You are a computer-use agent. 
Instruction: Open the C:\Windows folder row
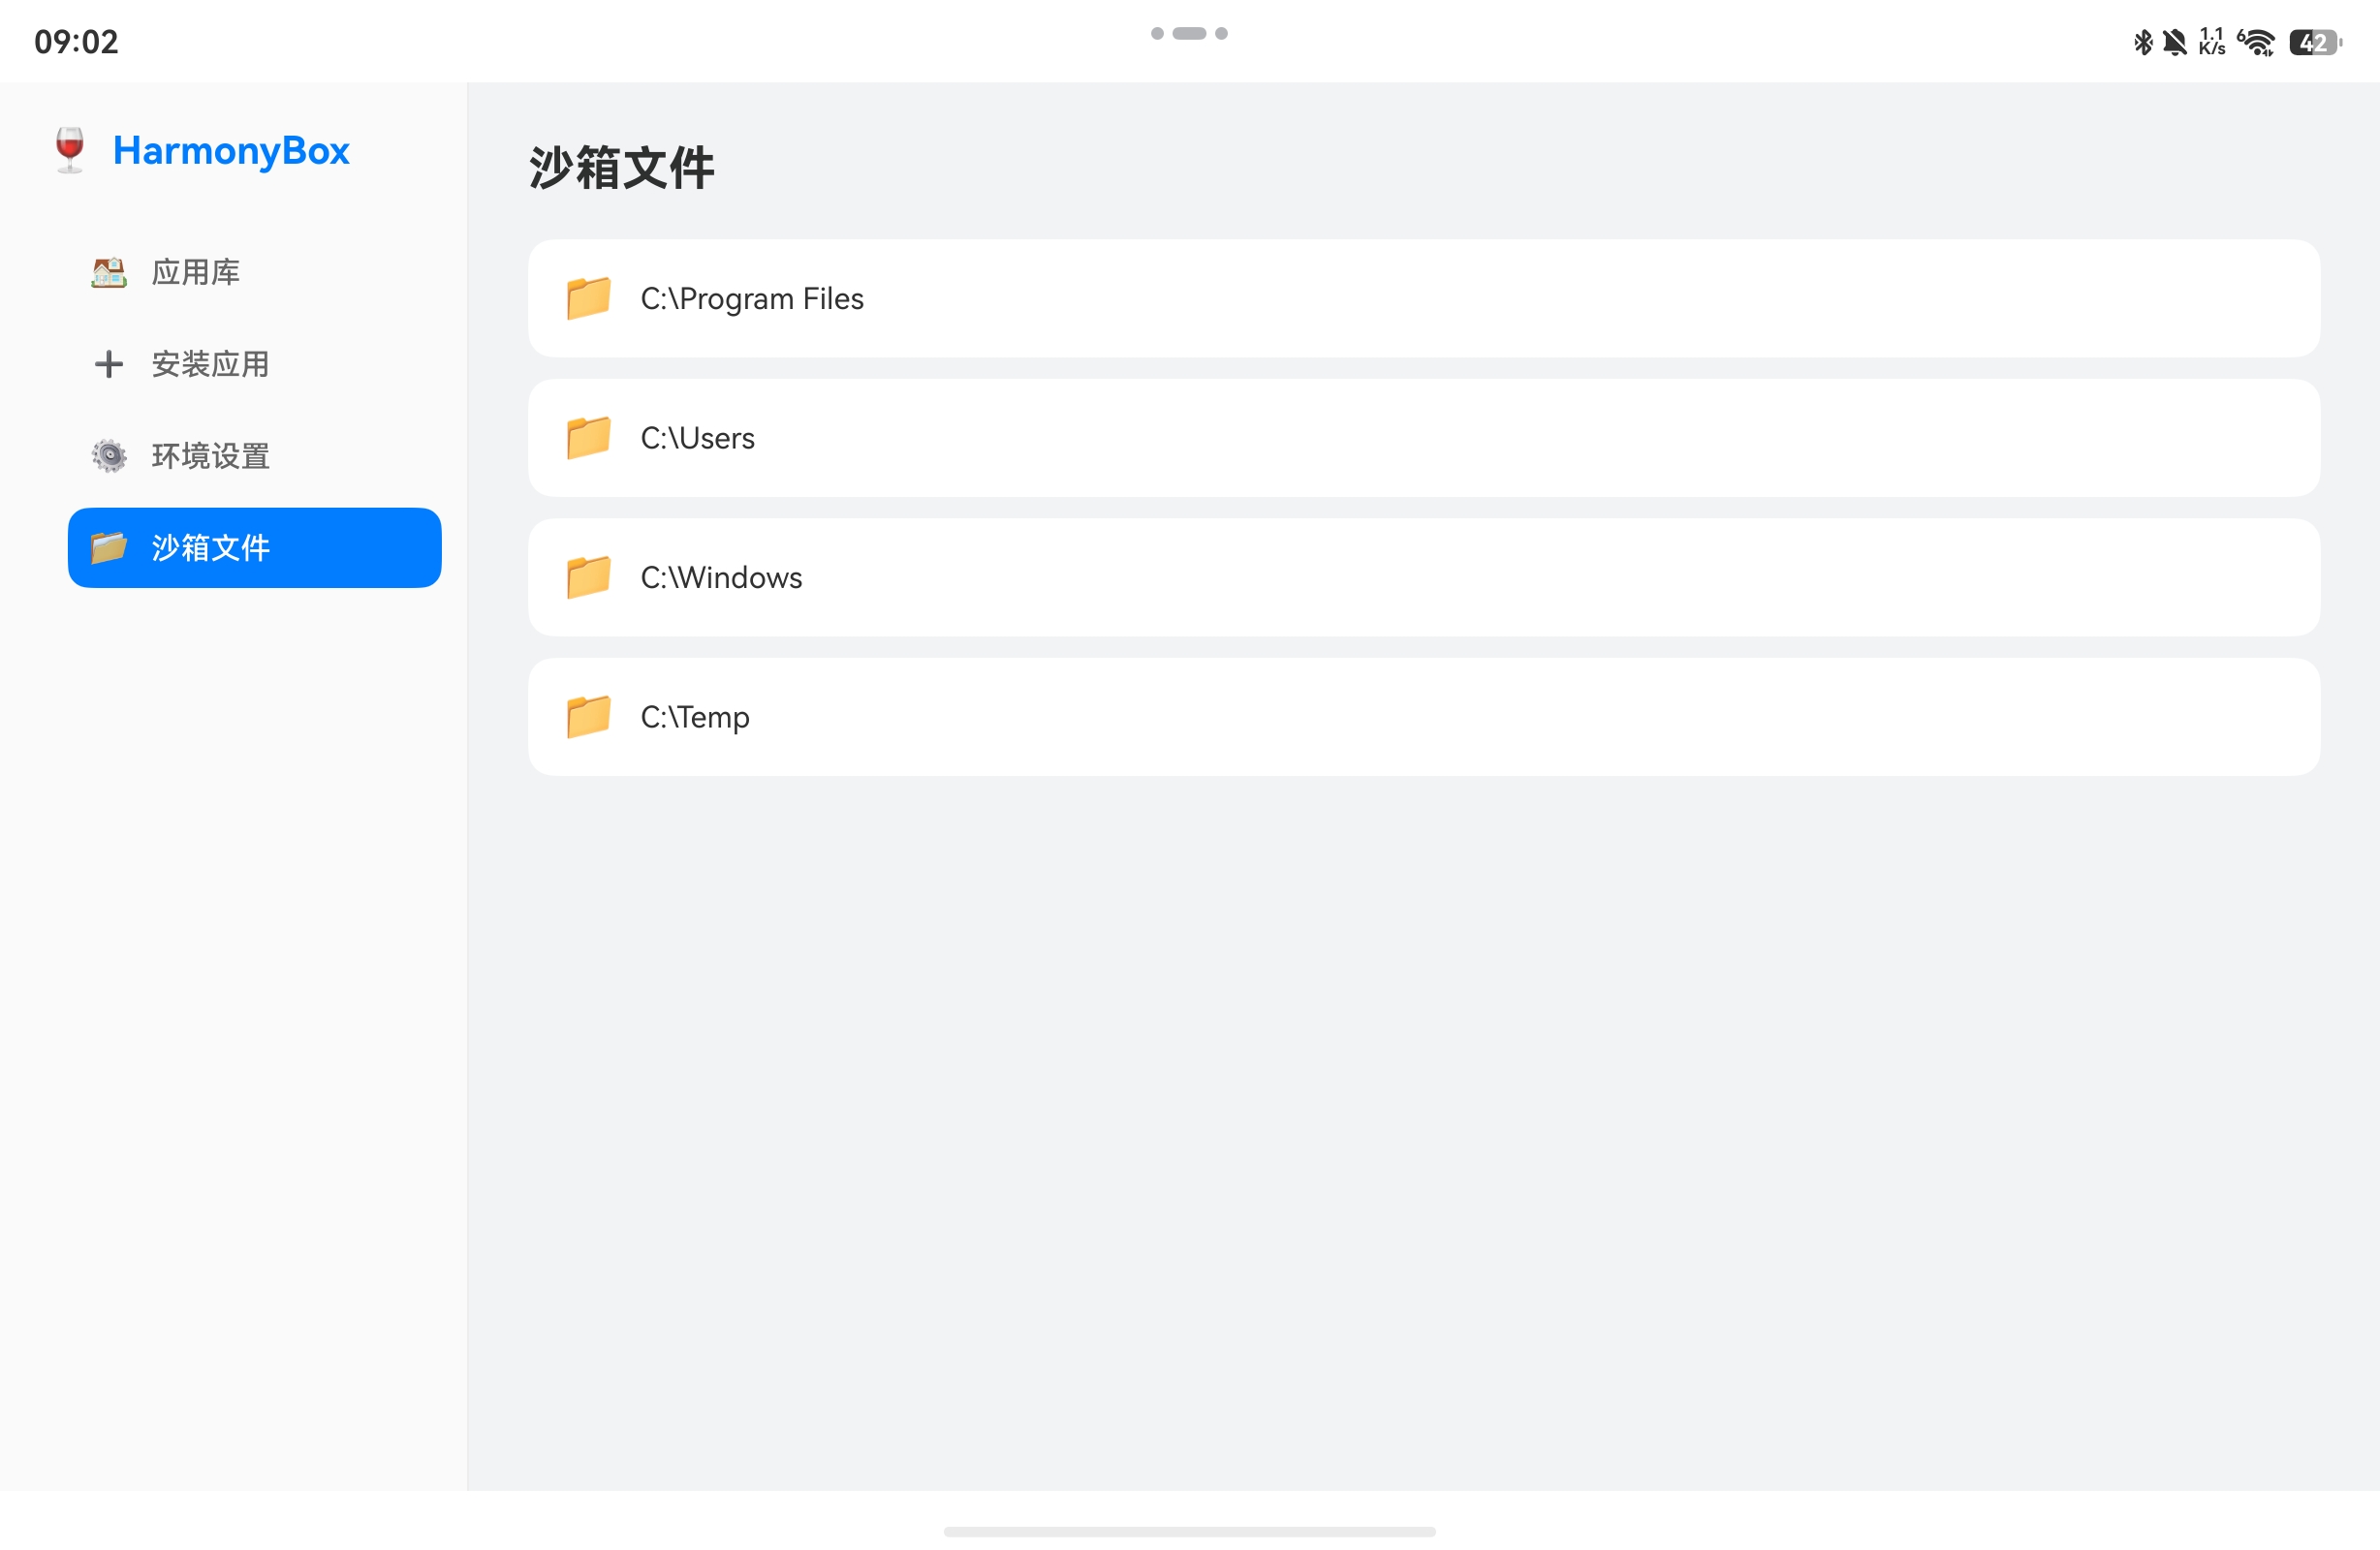[1424, 577]
